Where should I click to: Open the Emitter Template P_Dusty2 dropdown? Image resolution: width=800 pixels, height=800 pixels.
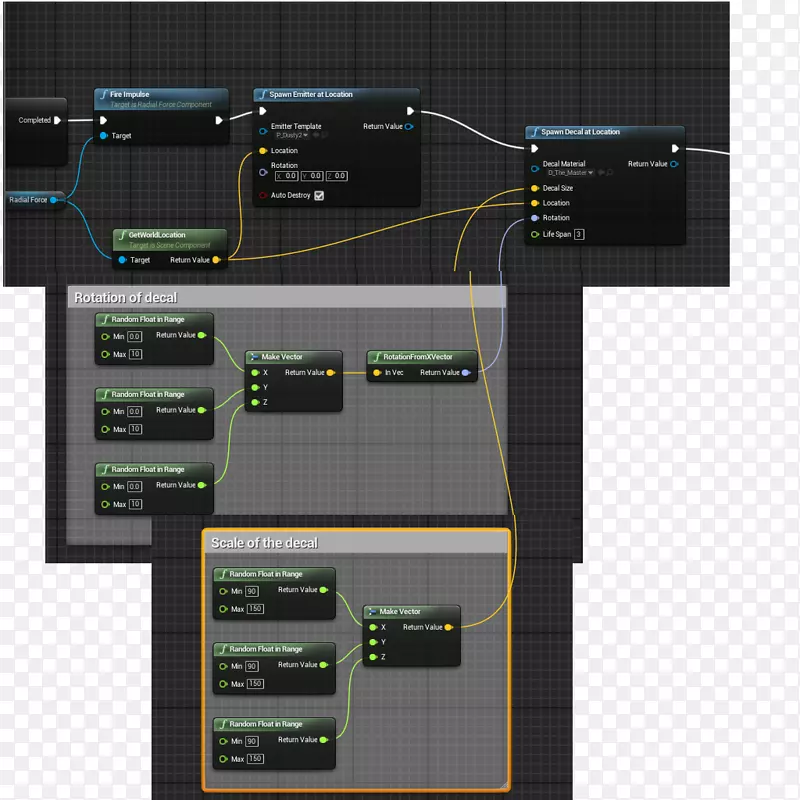tap(292, 135)
